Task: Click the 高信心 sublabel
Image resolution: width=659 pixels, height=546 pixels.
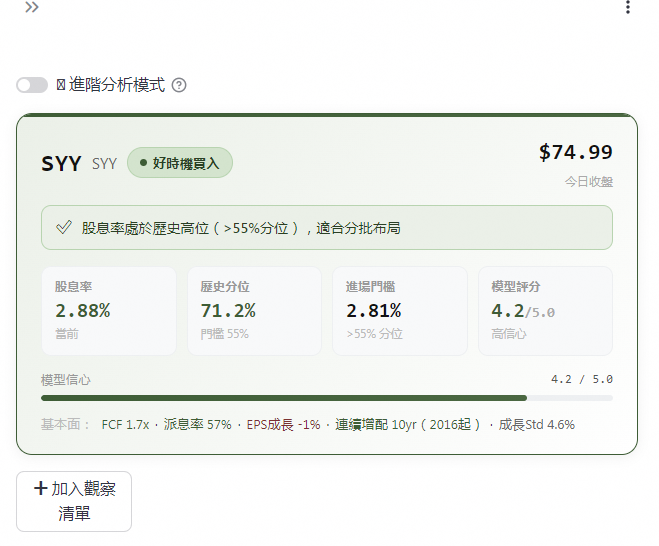Action: tap(509, 334)
